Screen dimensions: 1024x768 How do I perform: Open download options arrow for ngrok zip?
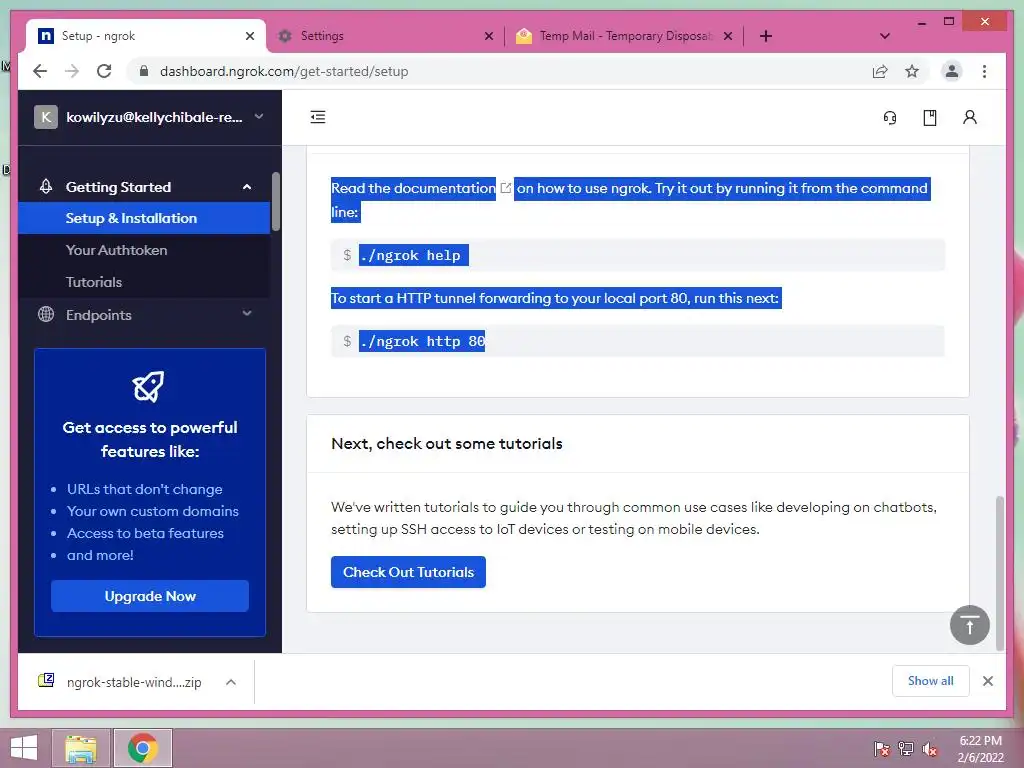pos(231,682)
